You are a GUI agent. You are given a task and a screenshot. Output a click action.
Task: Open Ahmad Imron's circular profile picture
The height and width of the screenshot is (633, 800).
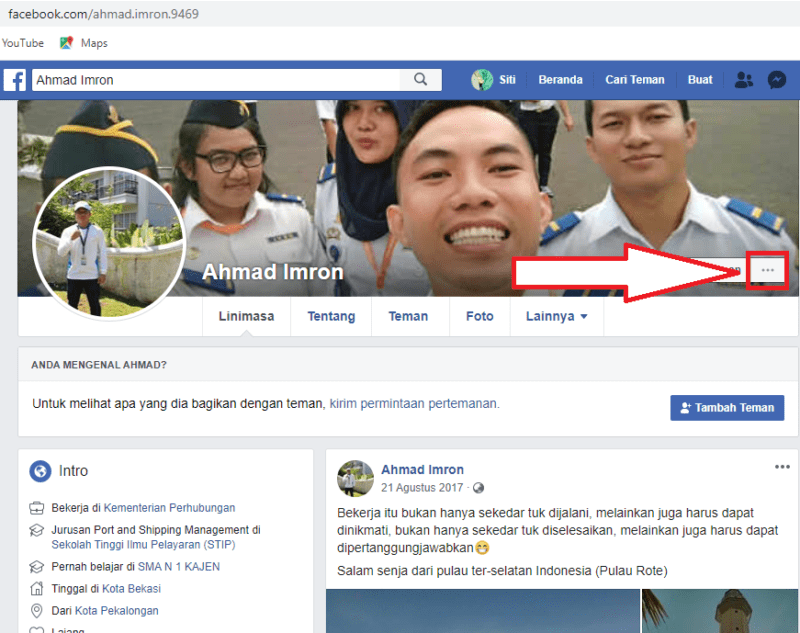(x=109, y=243)
